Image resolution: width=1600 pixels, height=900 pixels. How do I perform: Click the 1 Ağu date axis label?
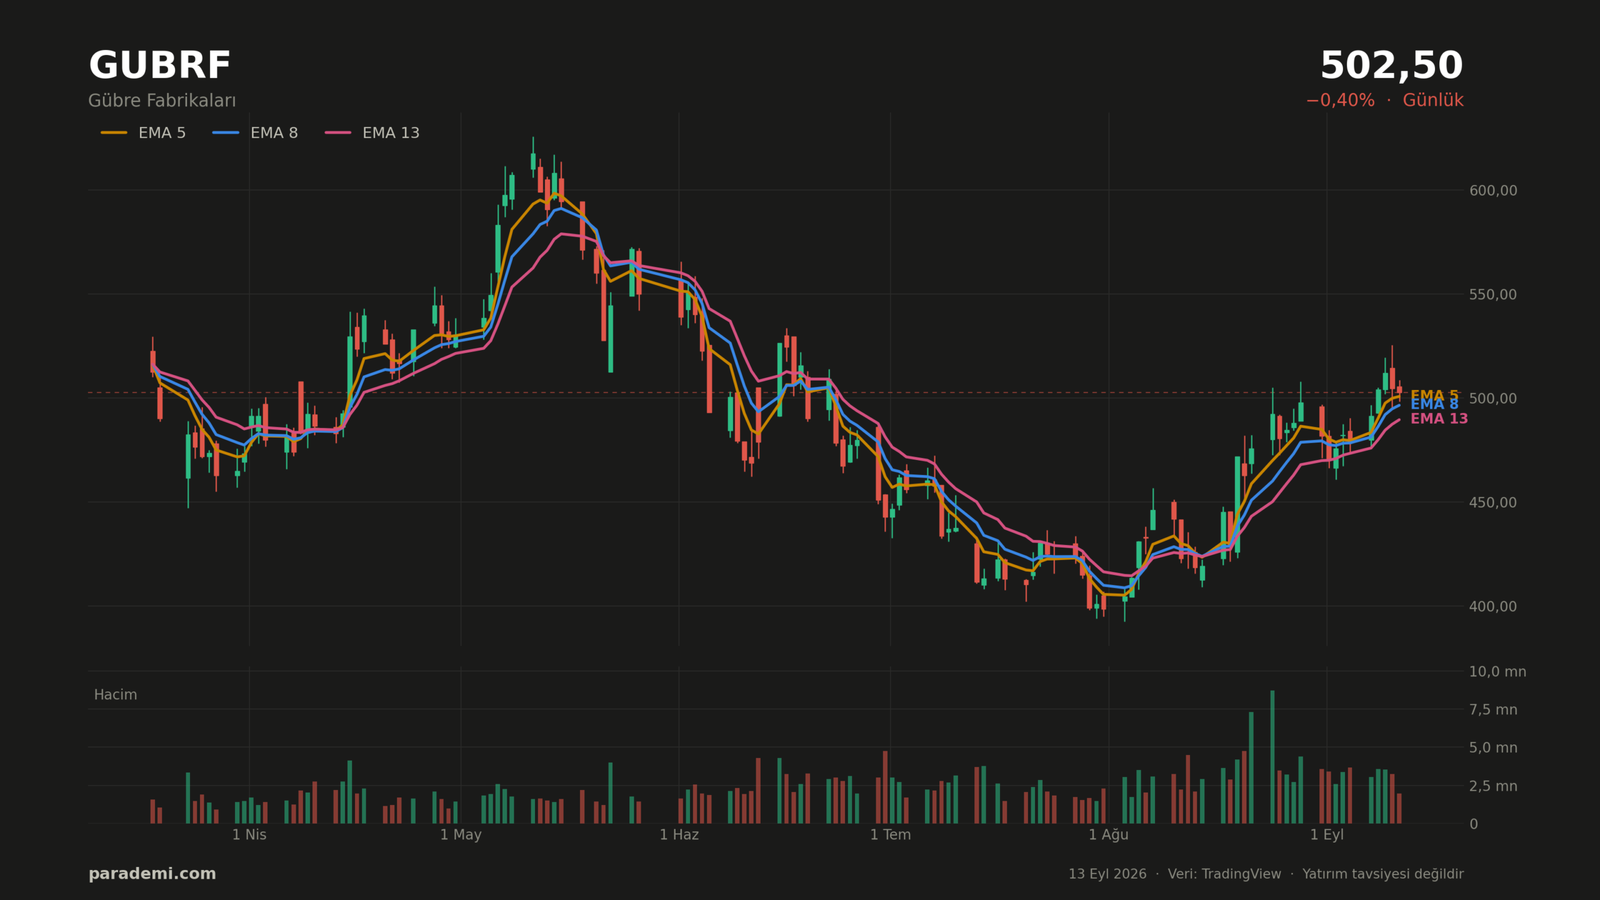tap(1108, 835)
